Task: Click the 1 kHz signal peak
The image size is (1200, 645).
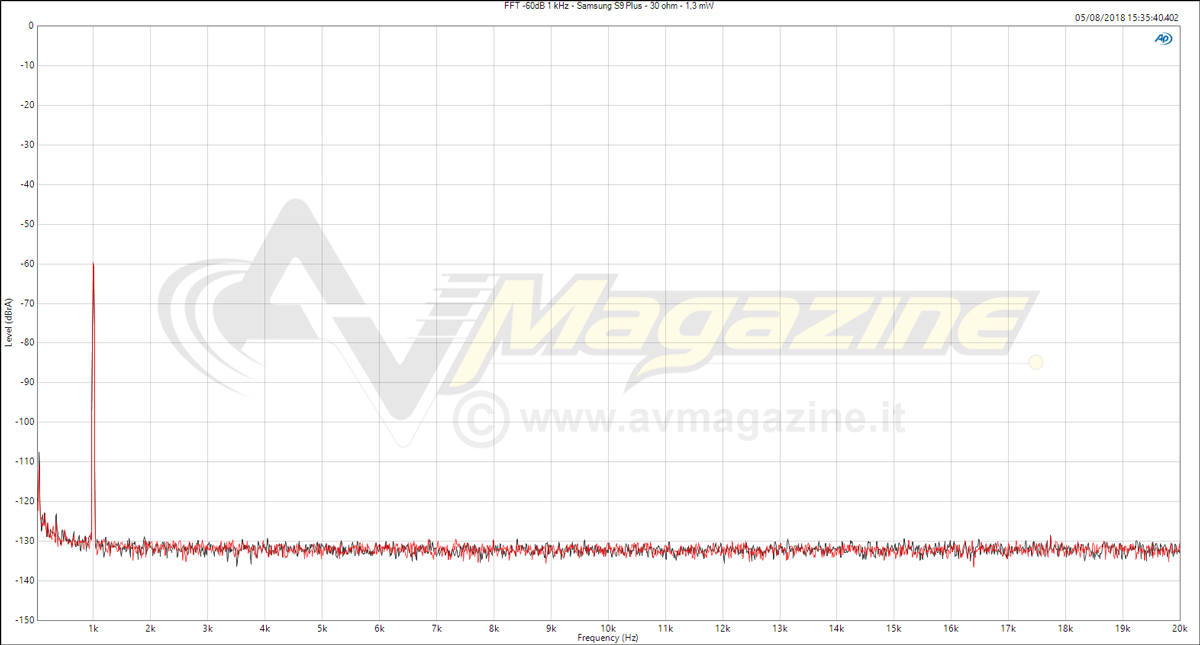Action: [x=93, y=264]
